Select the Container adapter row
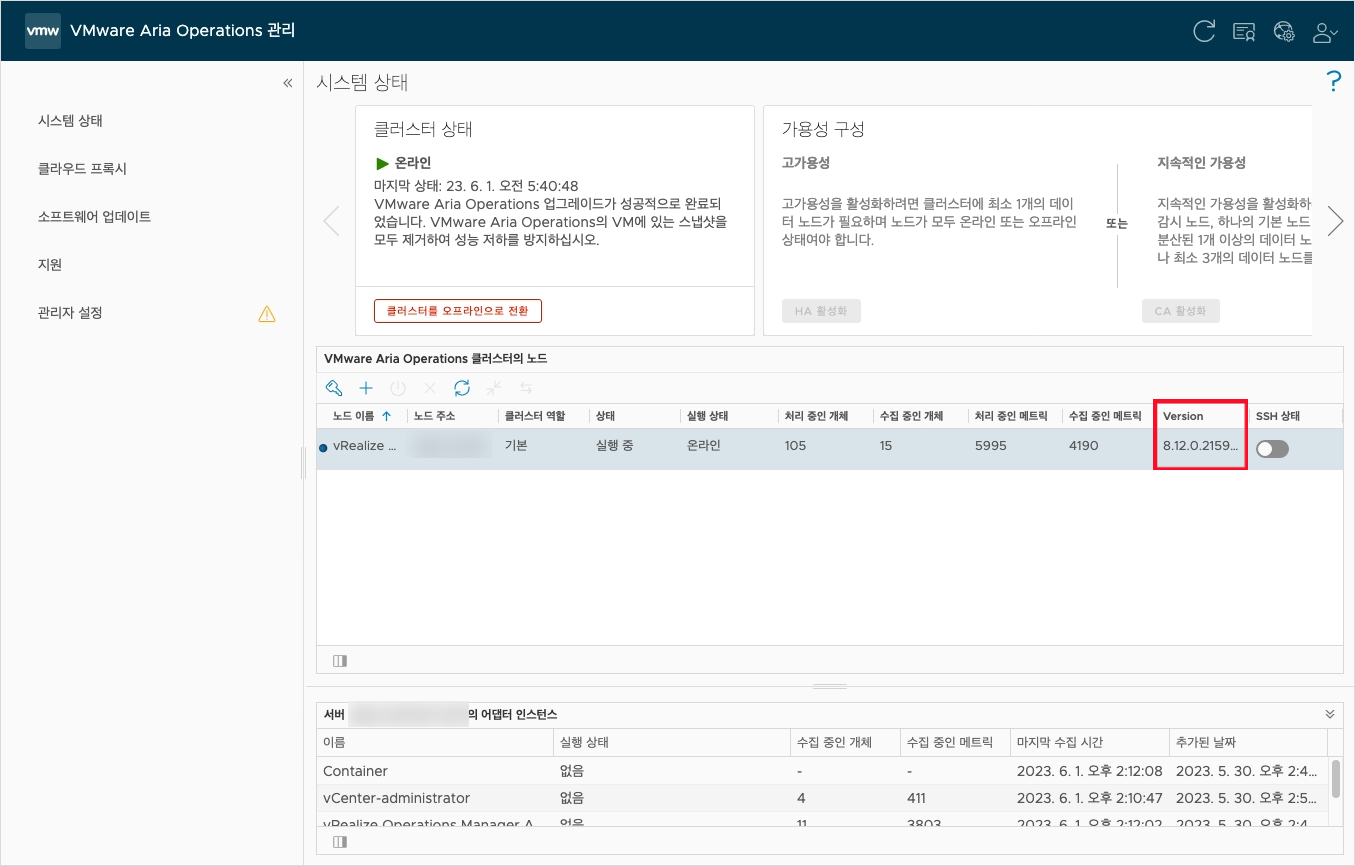The width and height of the screenshot is (1355, 866). click(822, 771)
